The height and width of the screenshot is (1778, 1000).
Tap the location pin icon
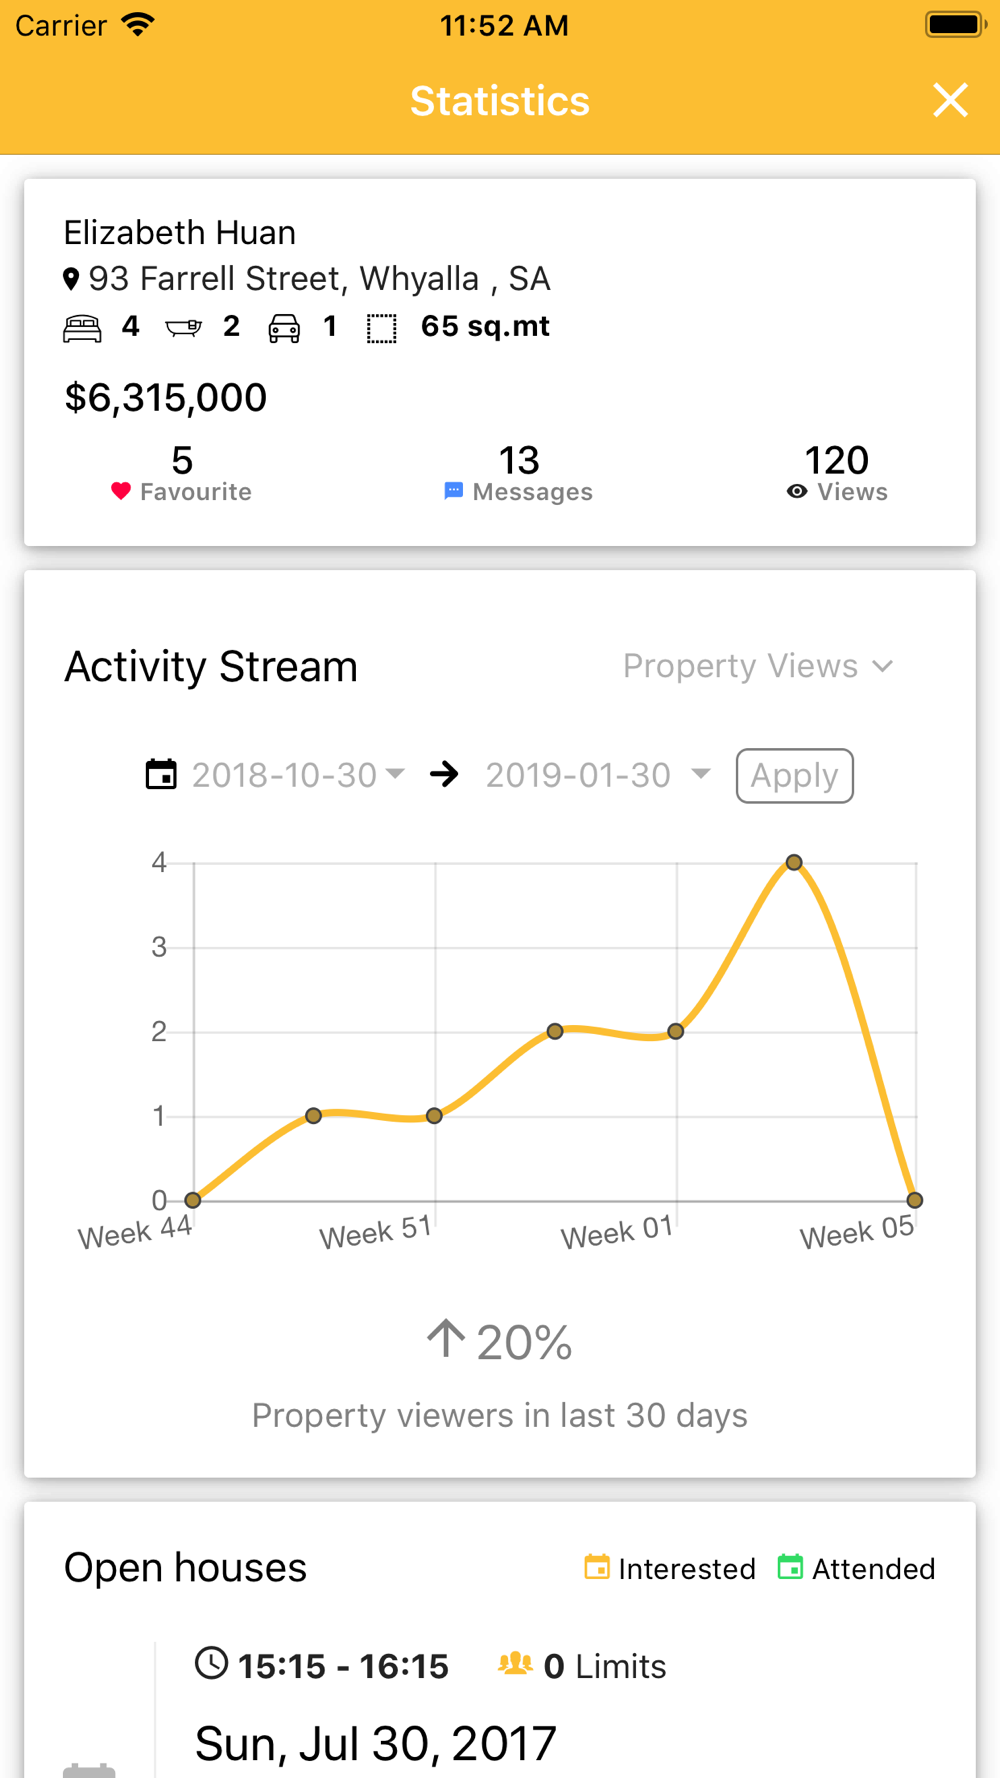pos(71,279)
